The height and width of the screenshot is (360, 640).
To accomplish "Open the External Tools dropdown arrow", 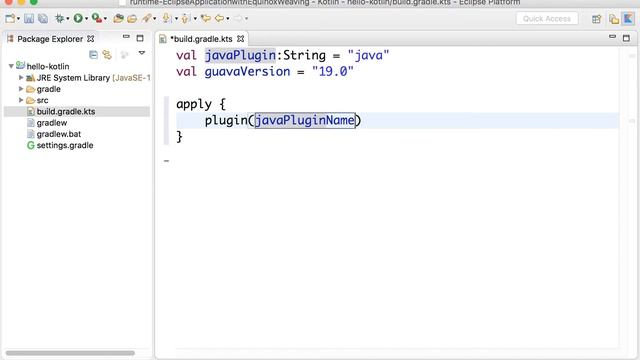I will pos(105,19).
